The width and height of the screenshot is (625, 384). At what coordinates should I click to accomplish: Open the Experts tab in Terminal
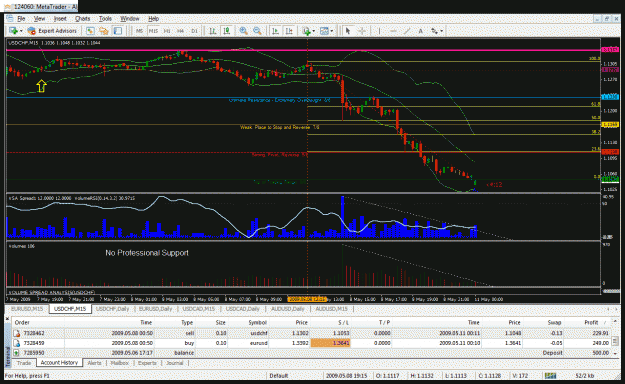(147, 363)
